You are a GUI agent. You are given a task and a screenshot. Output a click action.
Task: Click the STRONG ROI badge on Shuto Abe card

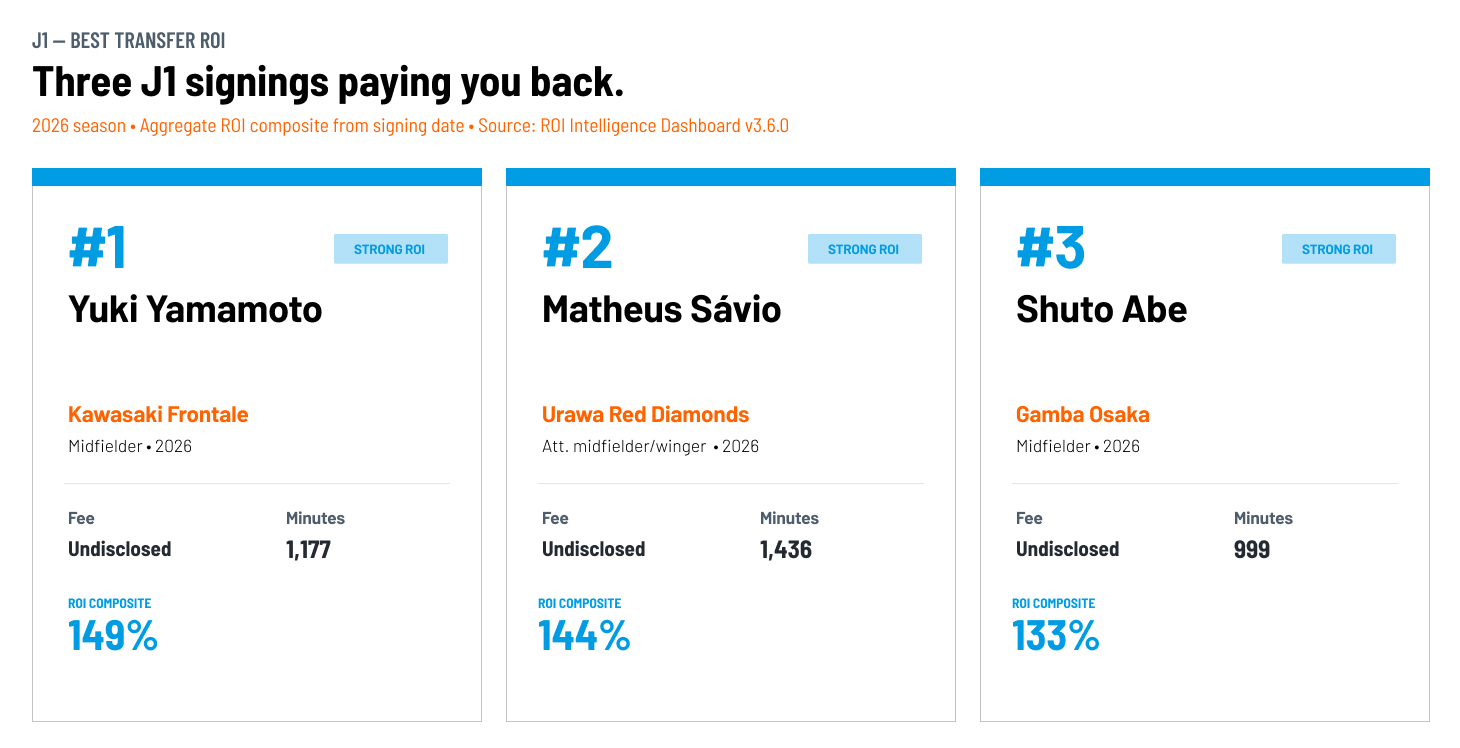[1339, 249]
